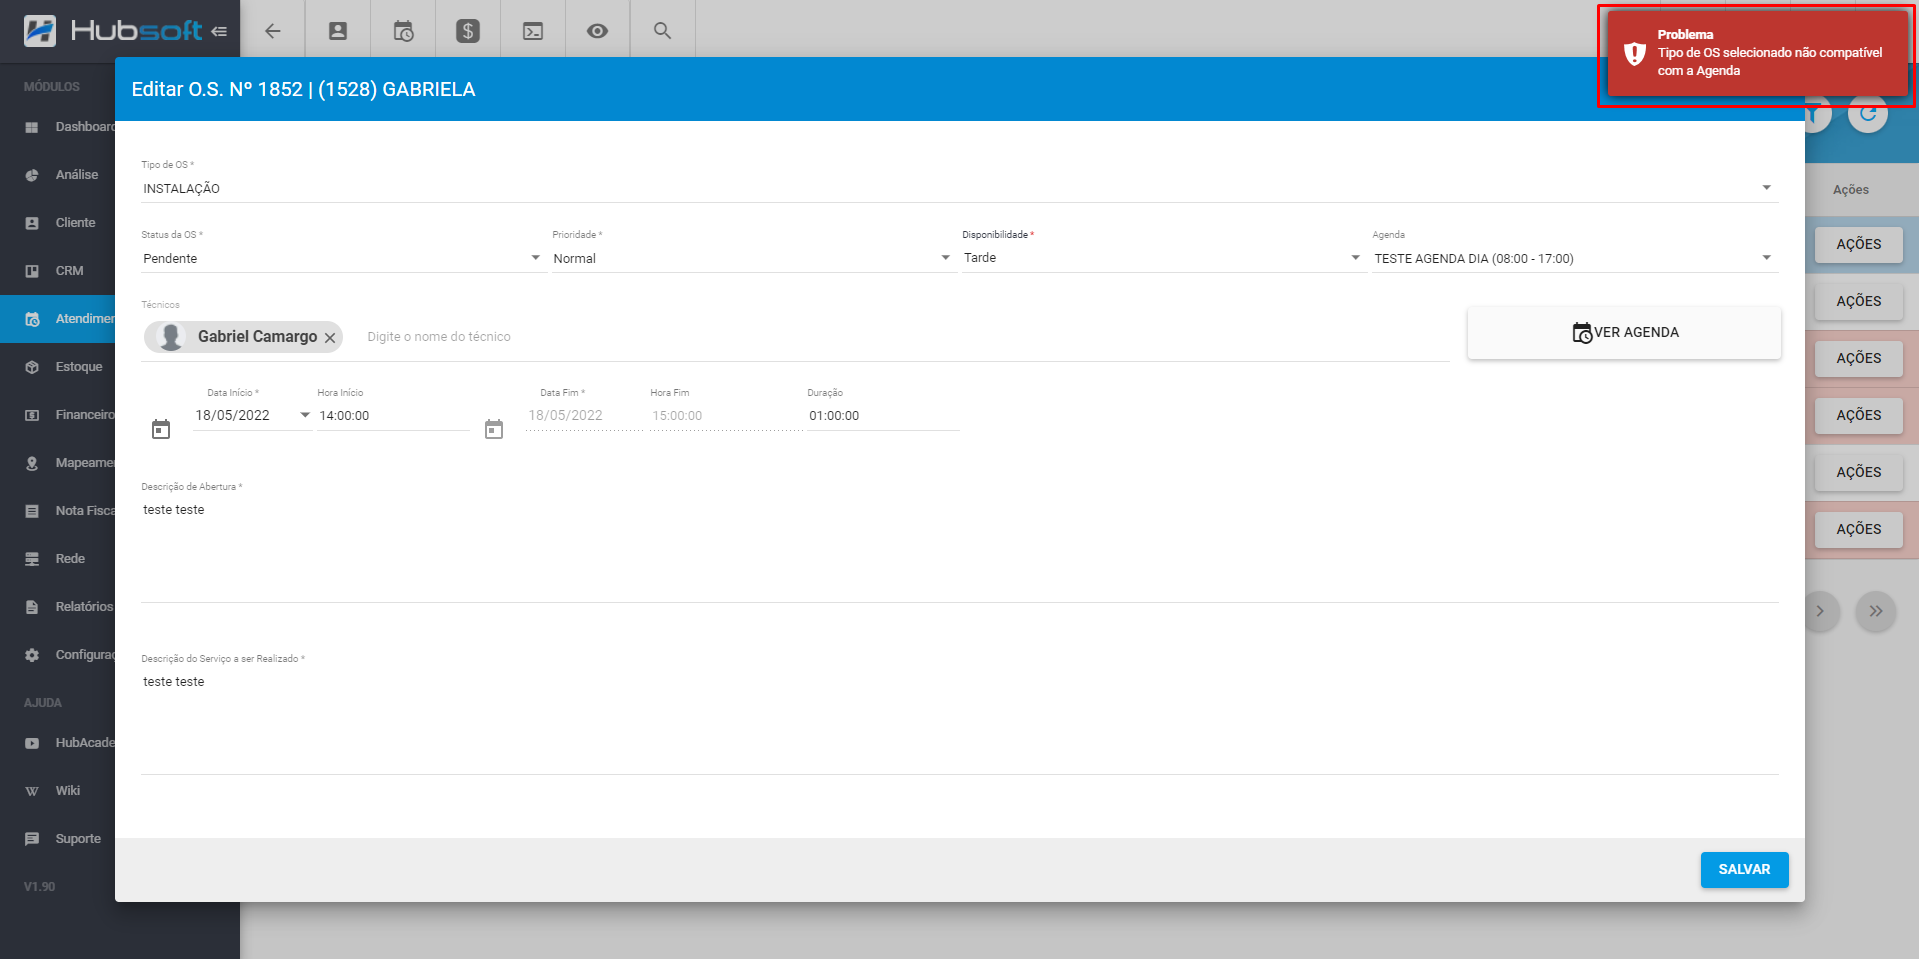1919x959 pixels.
Task: Open the Disponibilidade dropdown
Action: [x=1355, y=258]
